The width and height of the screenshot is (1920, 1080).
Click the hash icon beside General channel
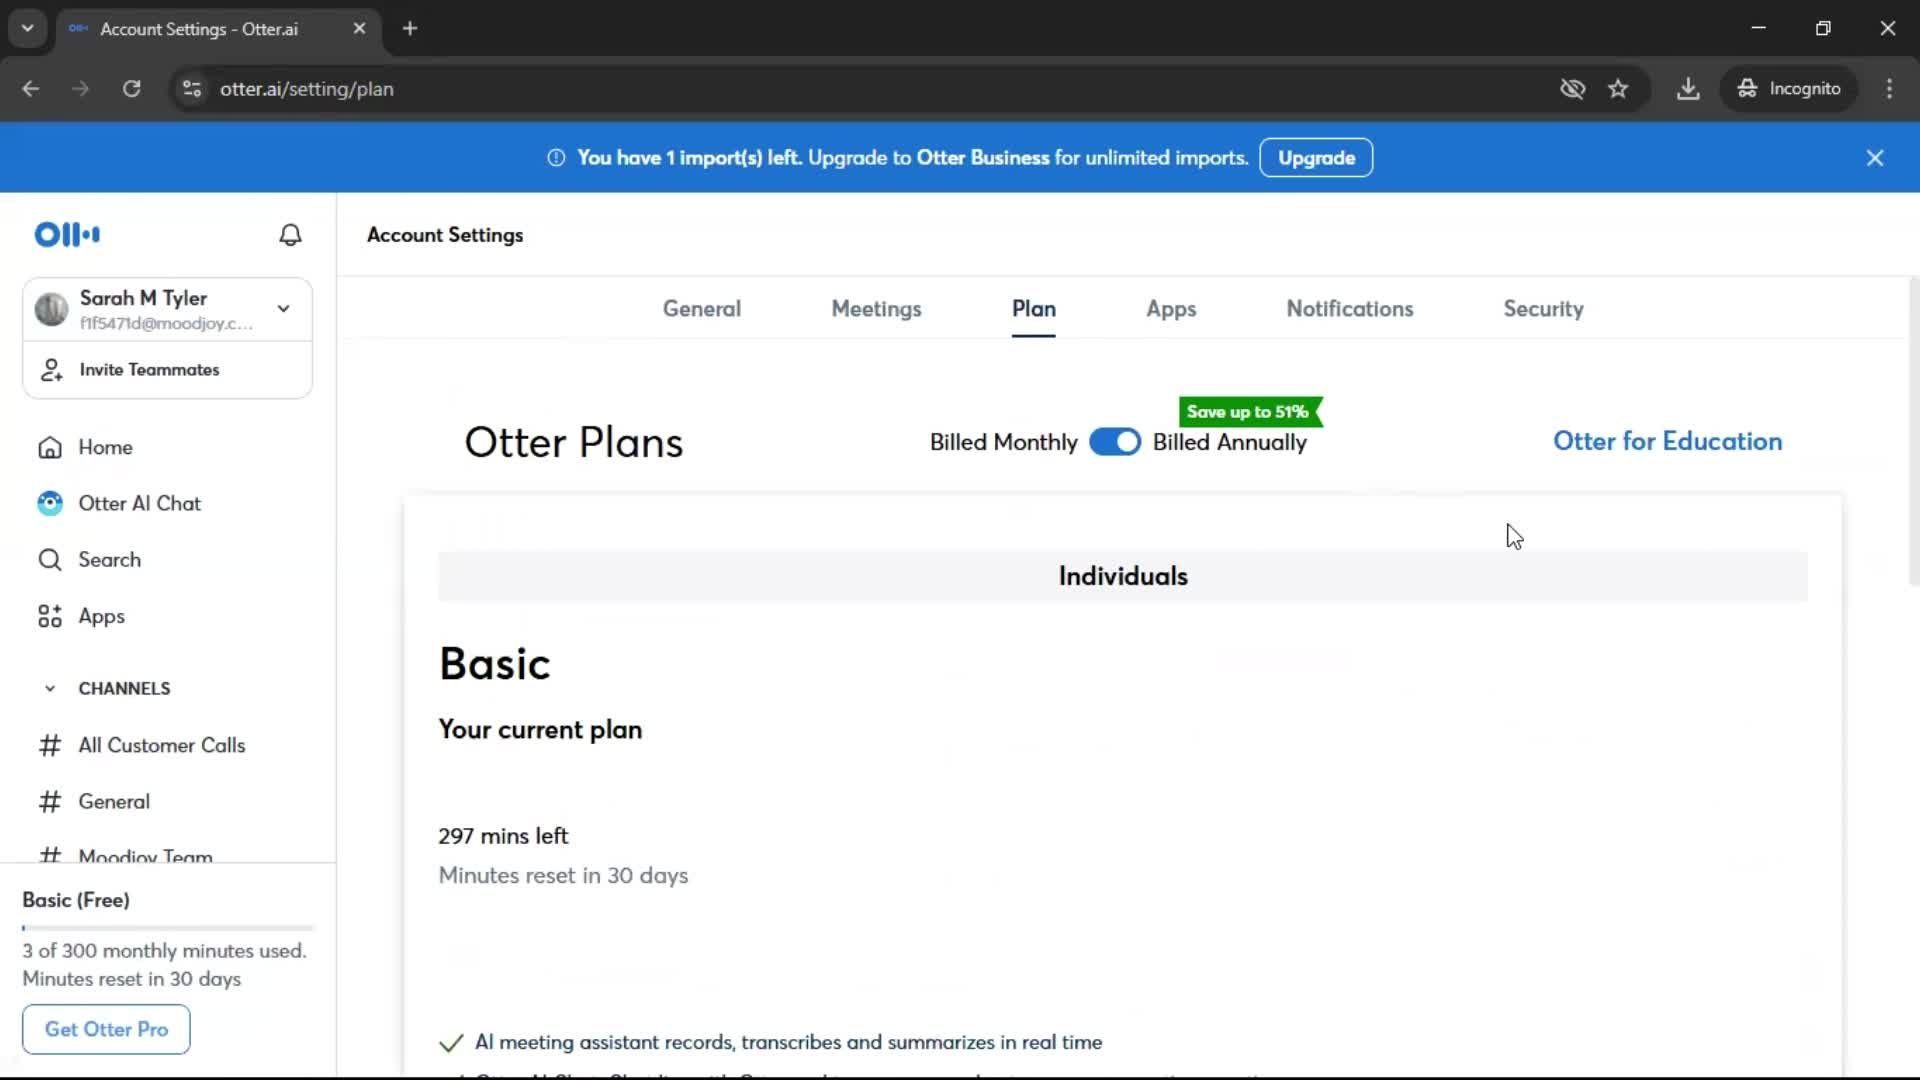[x=50, y=802]
